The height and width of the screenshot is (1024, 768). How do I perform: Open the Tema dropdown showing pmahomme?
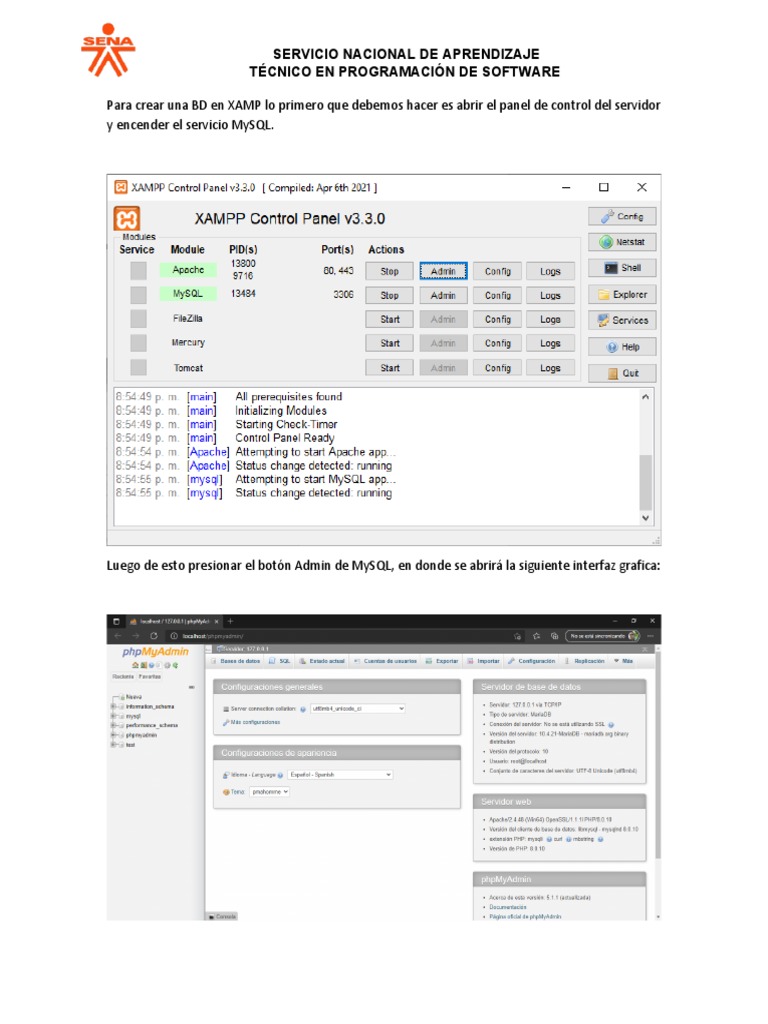click(x=270, y=792)
